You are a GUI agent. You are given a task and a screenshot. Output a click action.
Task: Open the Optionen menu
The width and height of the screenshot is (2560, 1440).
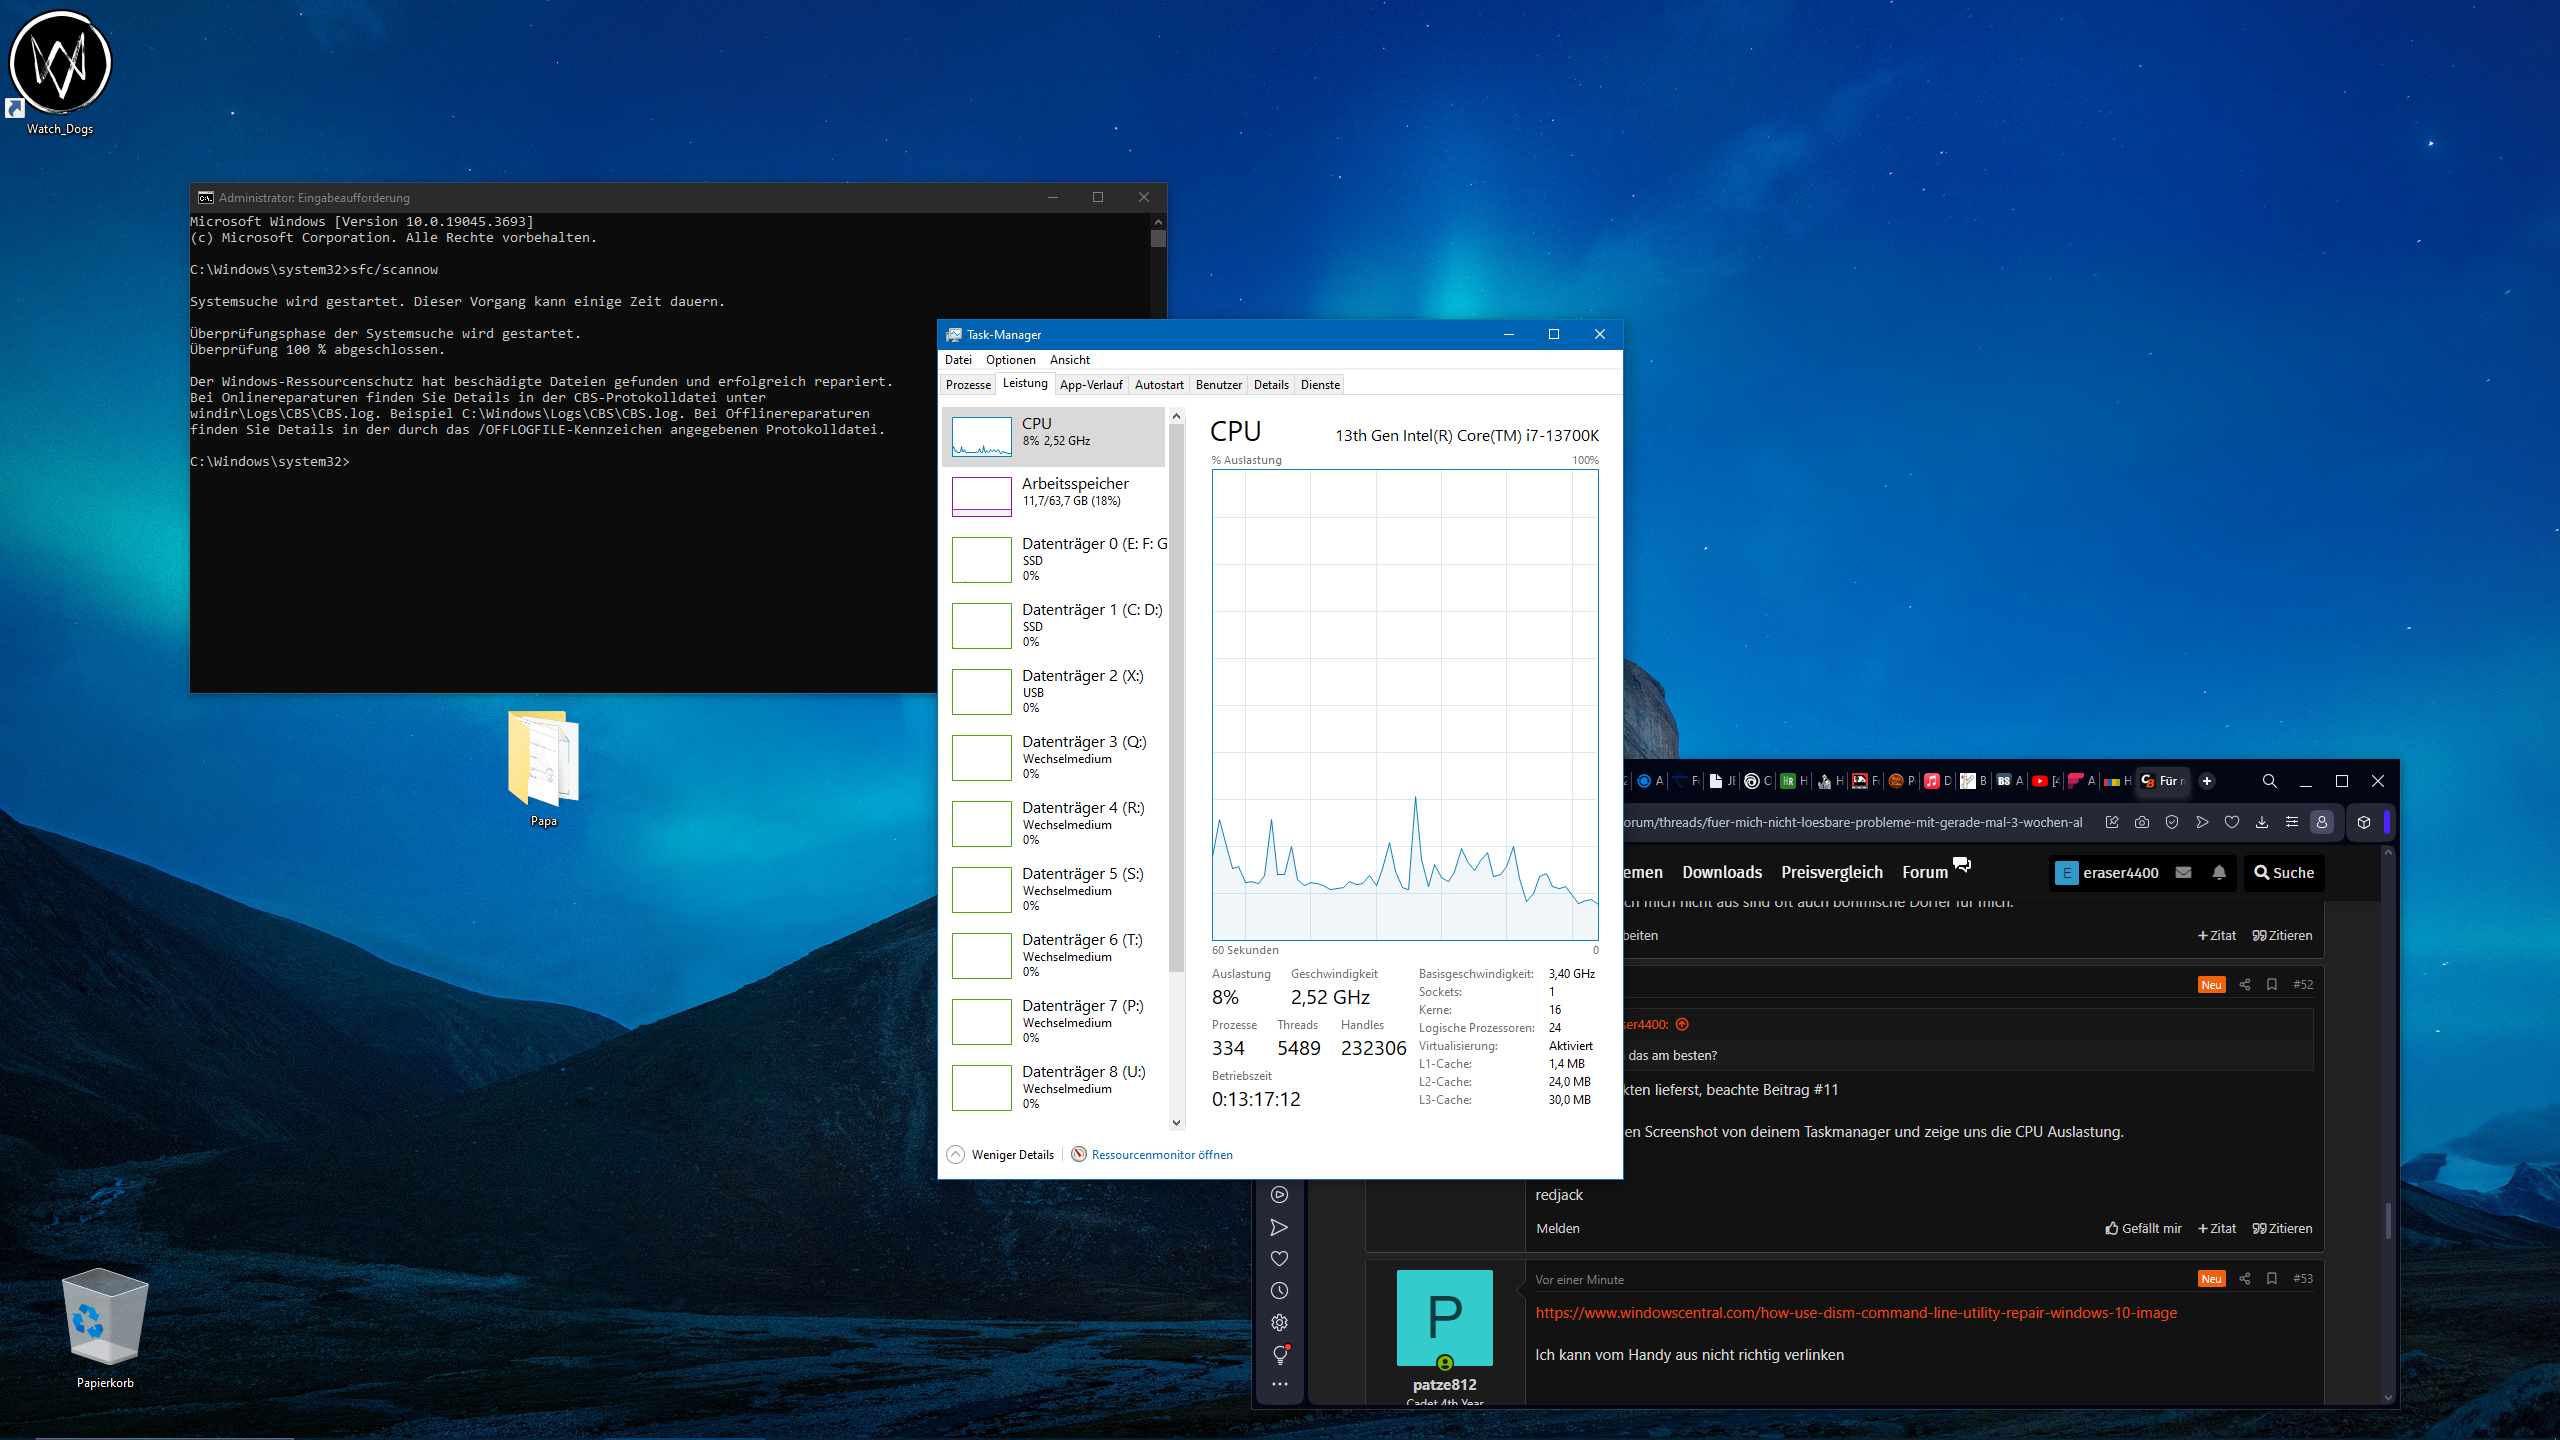coord(1010,360)
